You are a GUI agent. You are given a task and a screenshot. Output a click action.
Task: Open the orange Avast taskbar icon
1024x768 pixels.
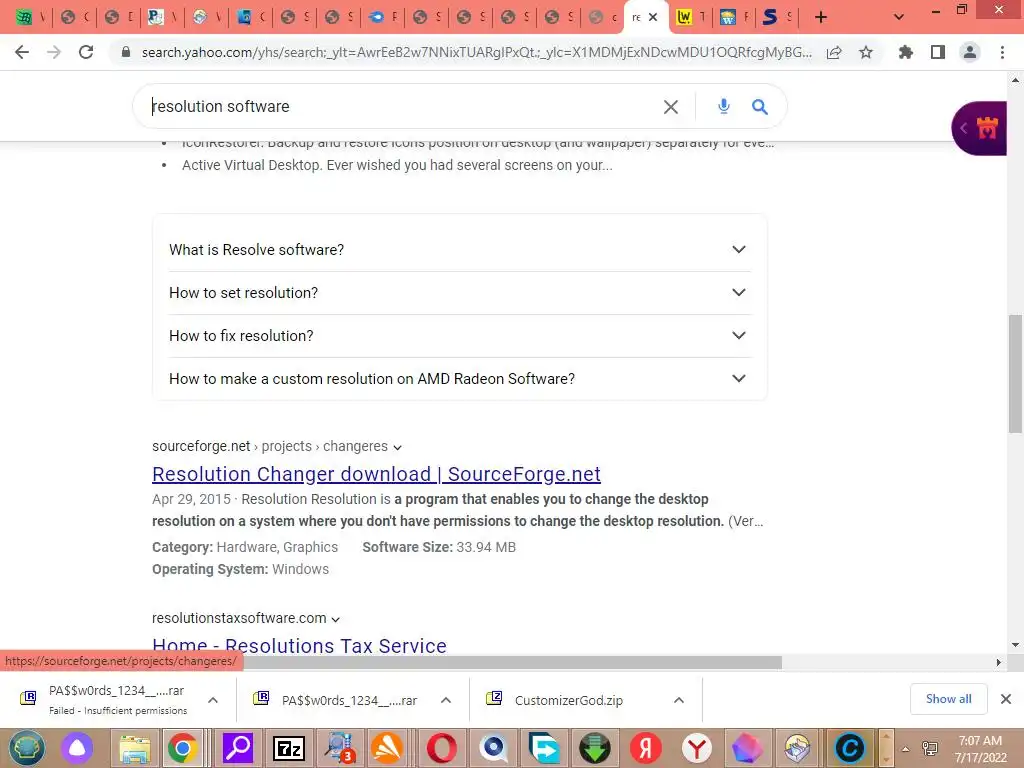point(387,748)
